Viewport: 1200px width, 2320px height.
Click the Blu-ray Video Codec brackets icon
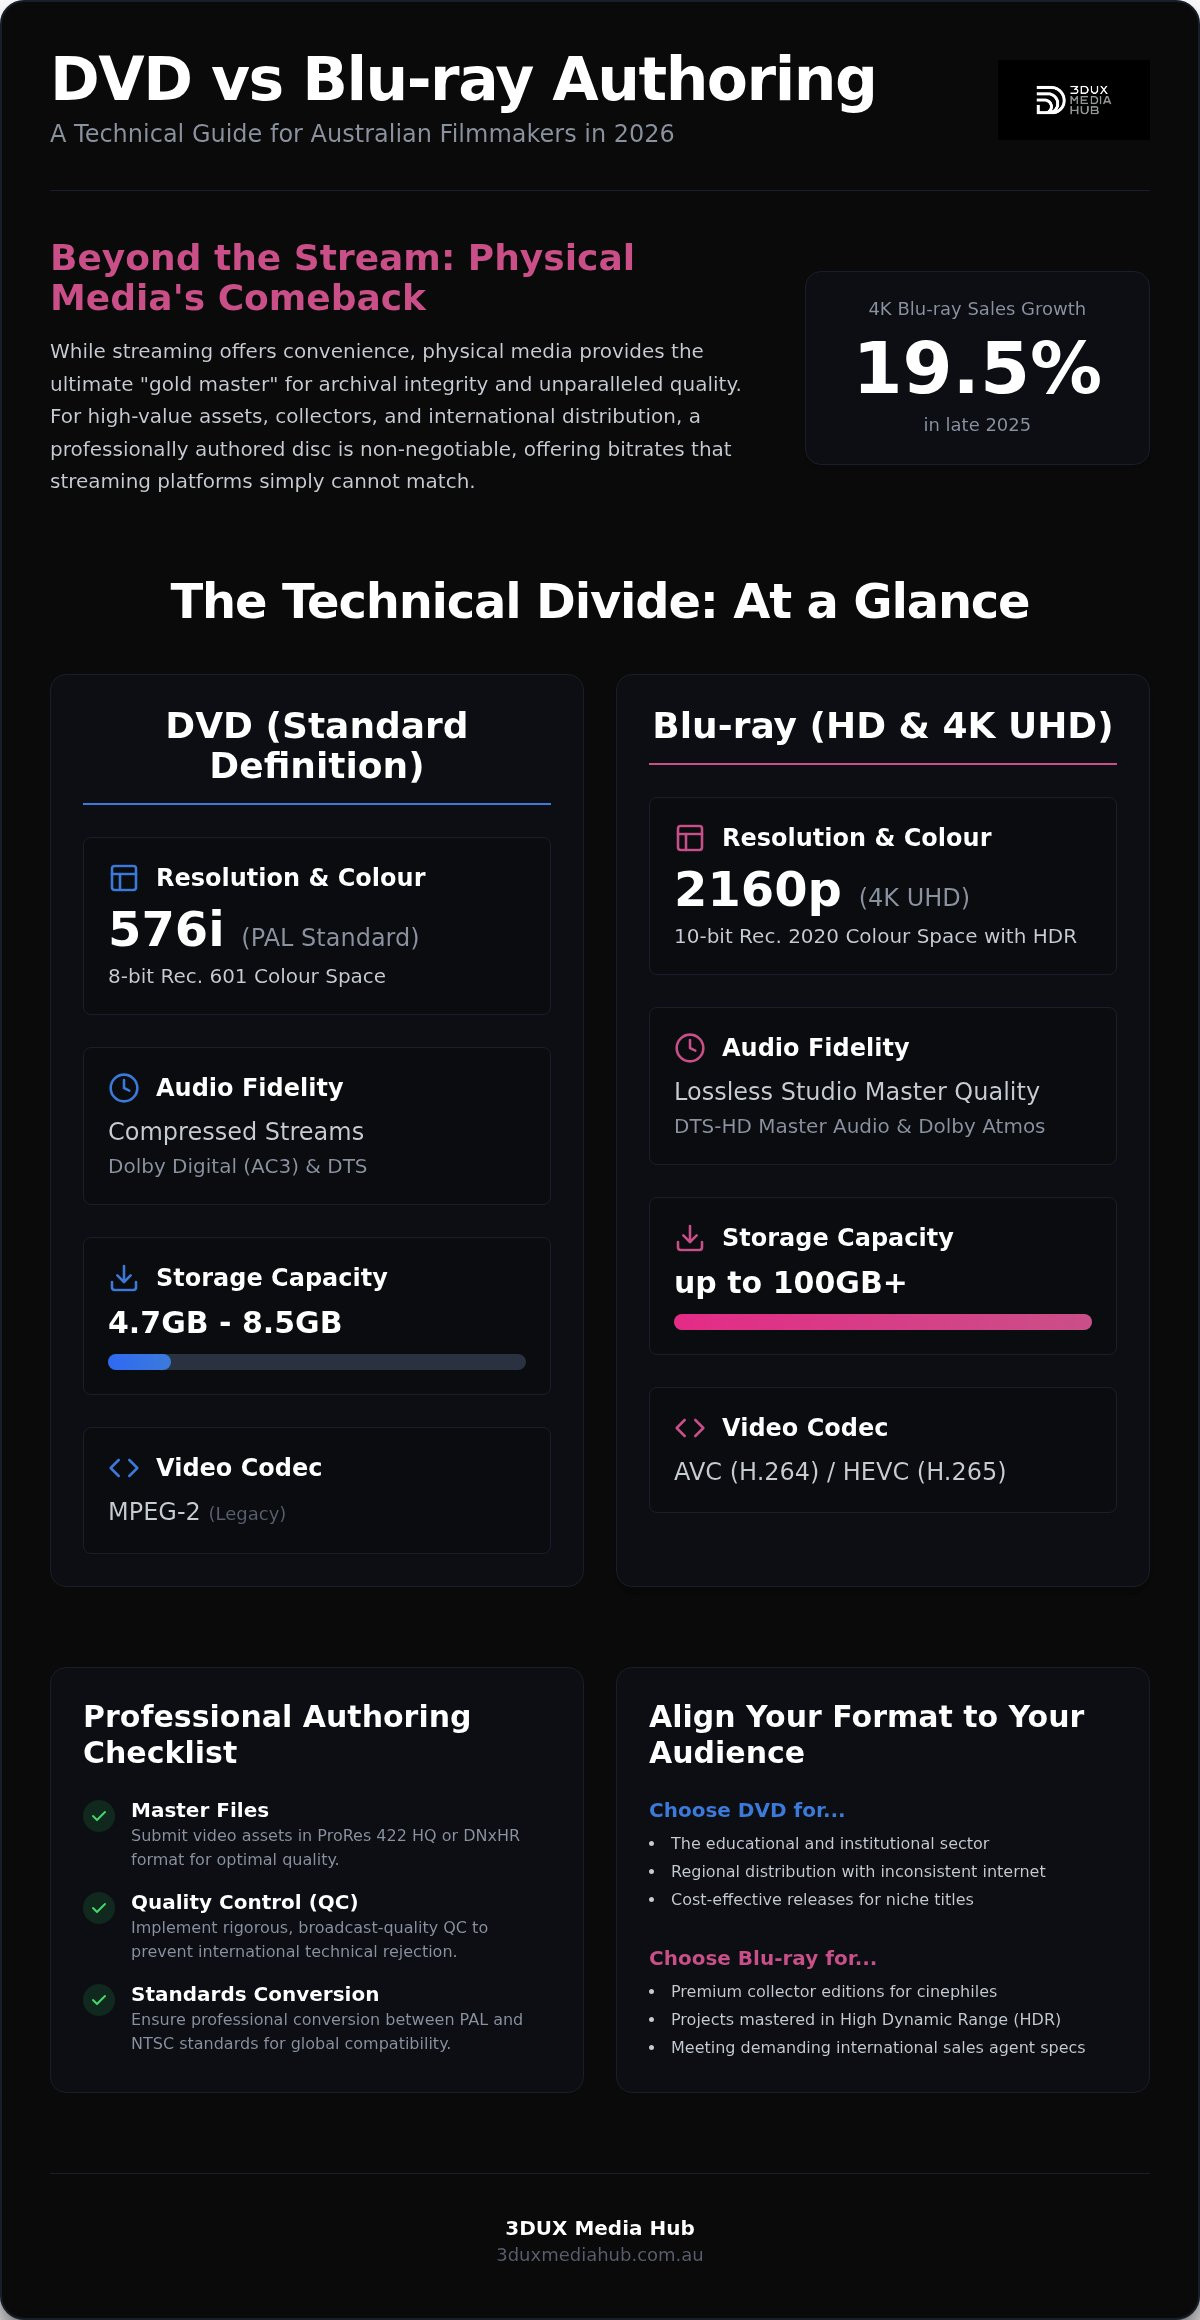690,1428
